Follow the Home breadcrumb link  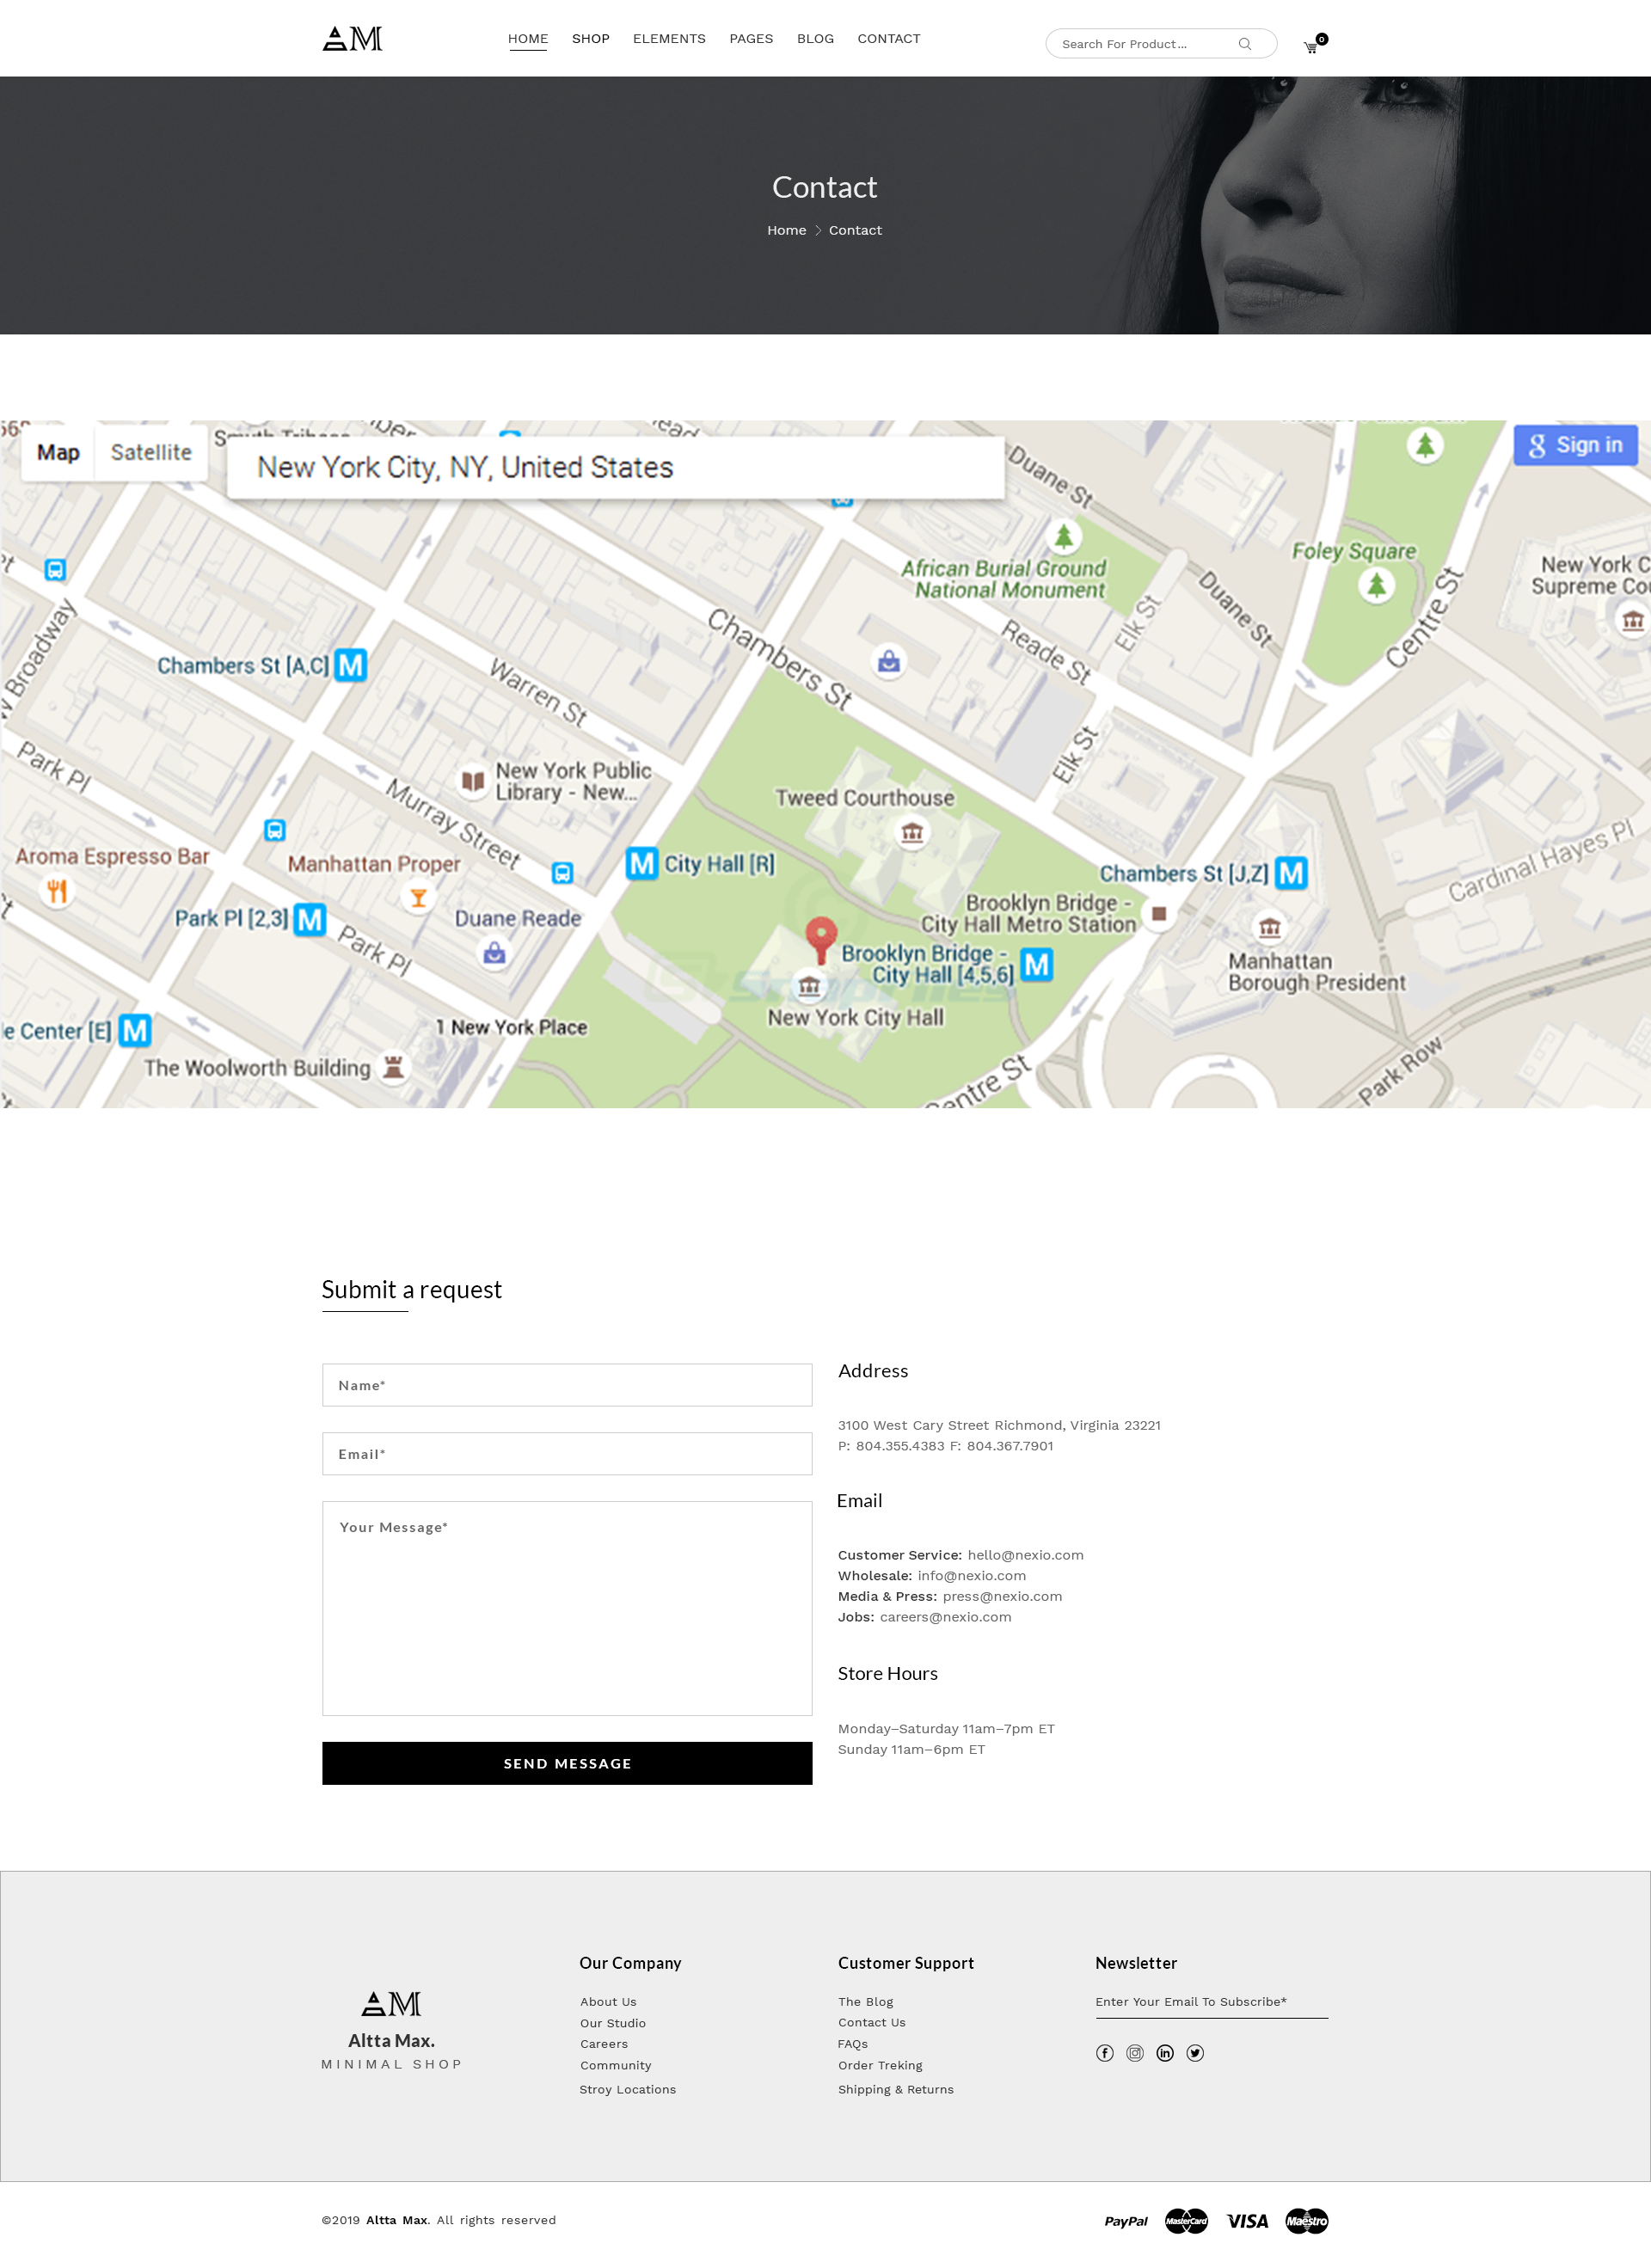(786, 230)
